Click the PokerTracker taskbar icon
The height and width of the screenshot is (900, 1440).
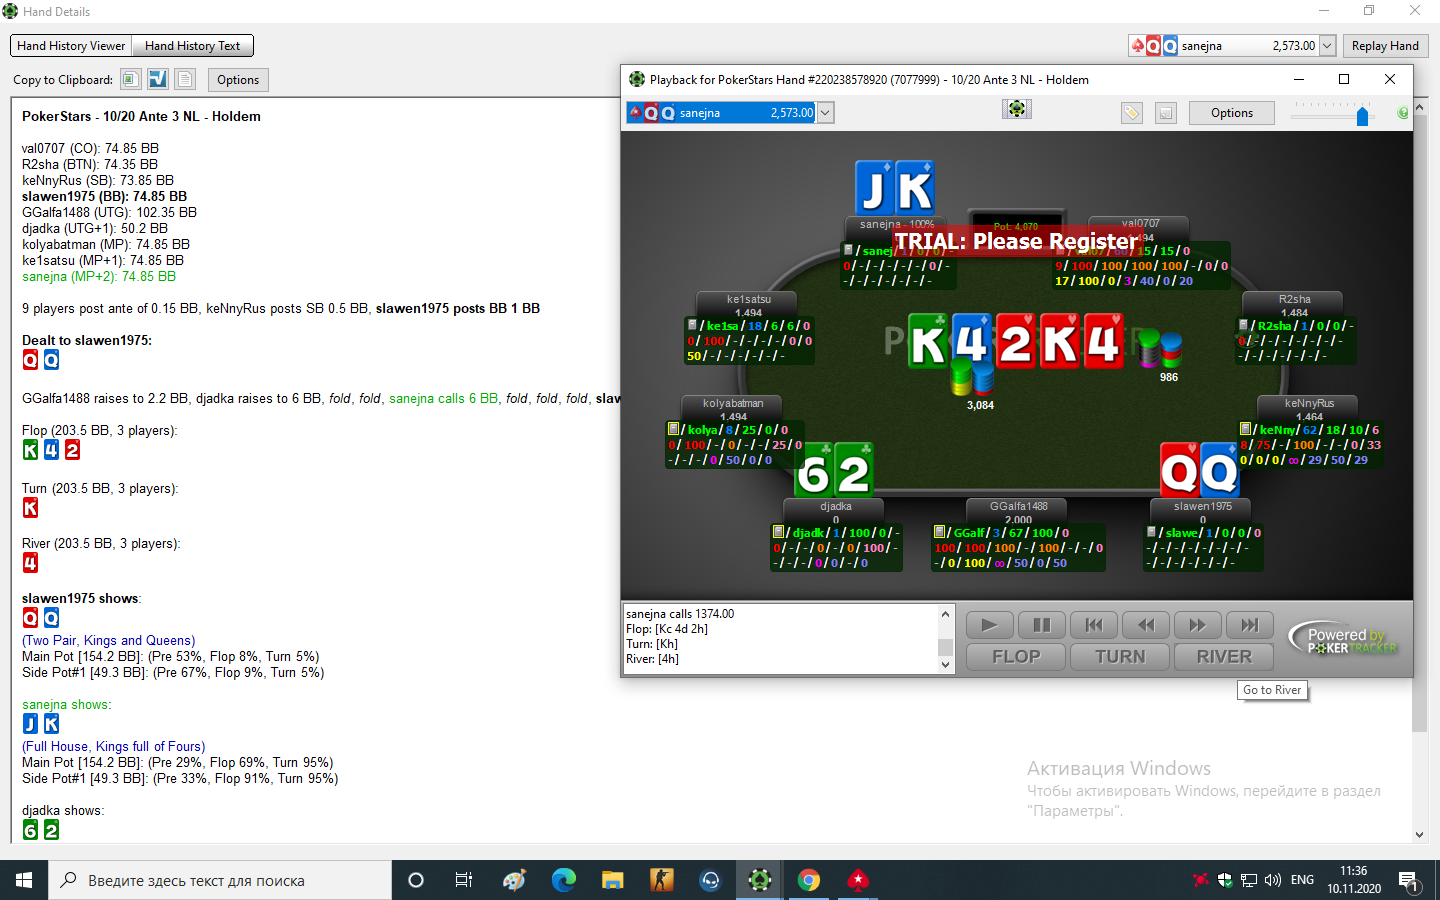pyautogui.click(x=760, y=880)
